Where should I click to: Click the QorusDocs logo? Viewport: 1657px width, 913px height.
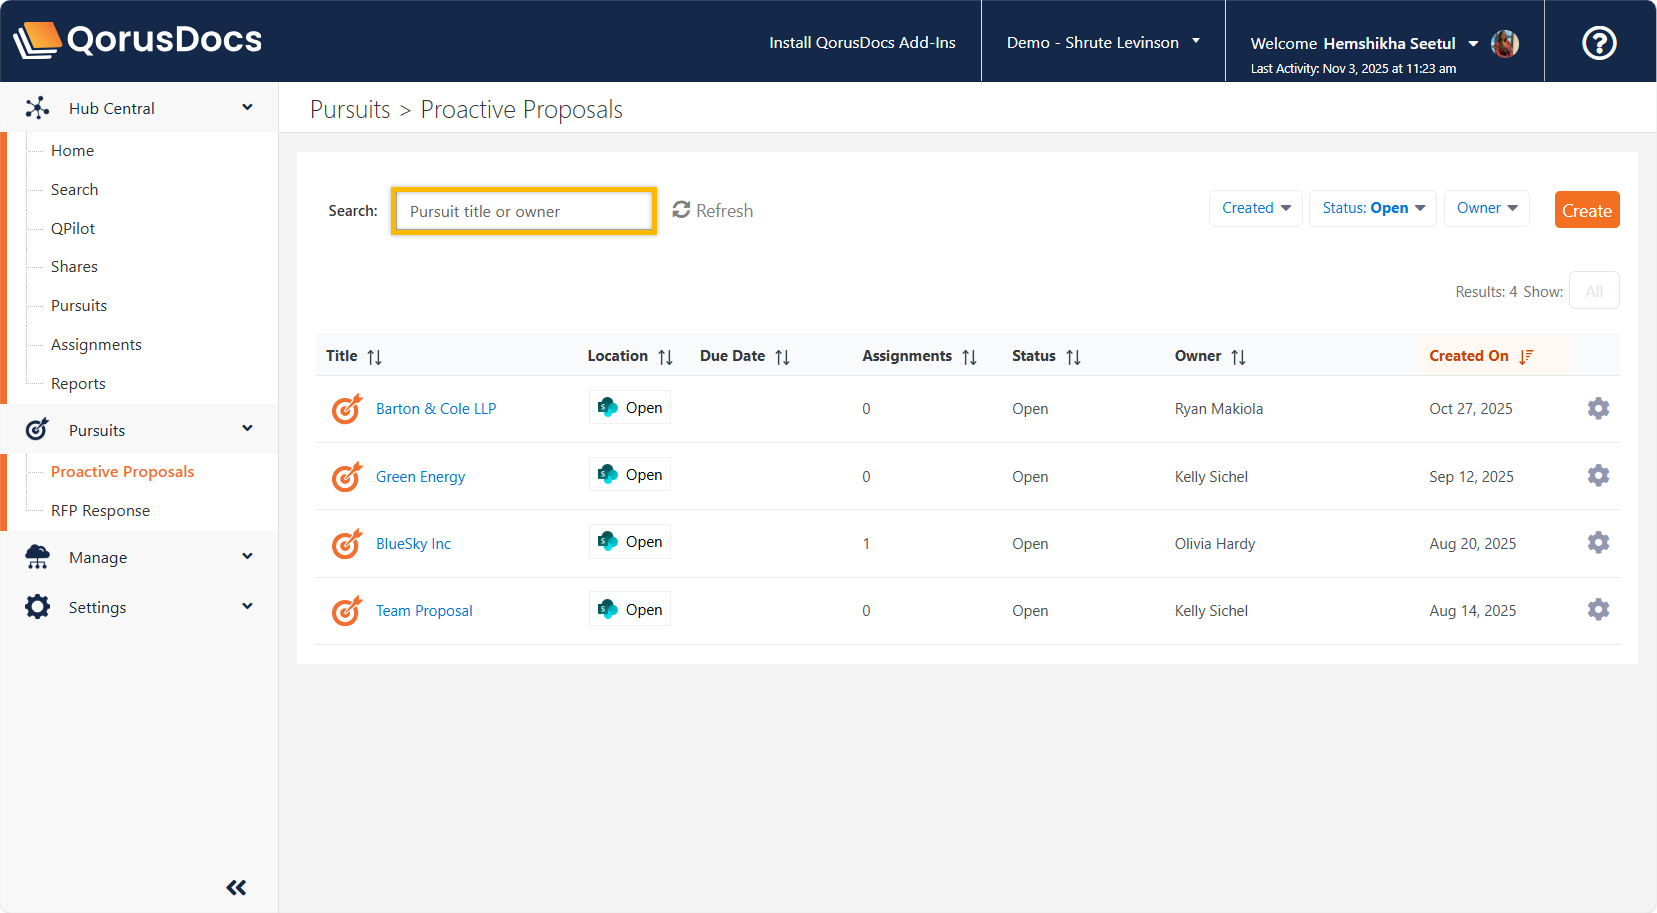[138, 40]
